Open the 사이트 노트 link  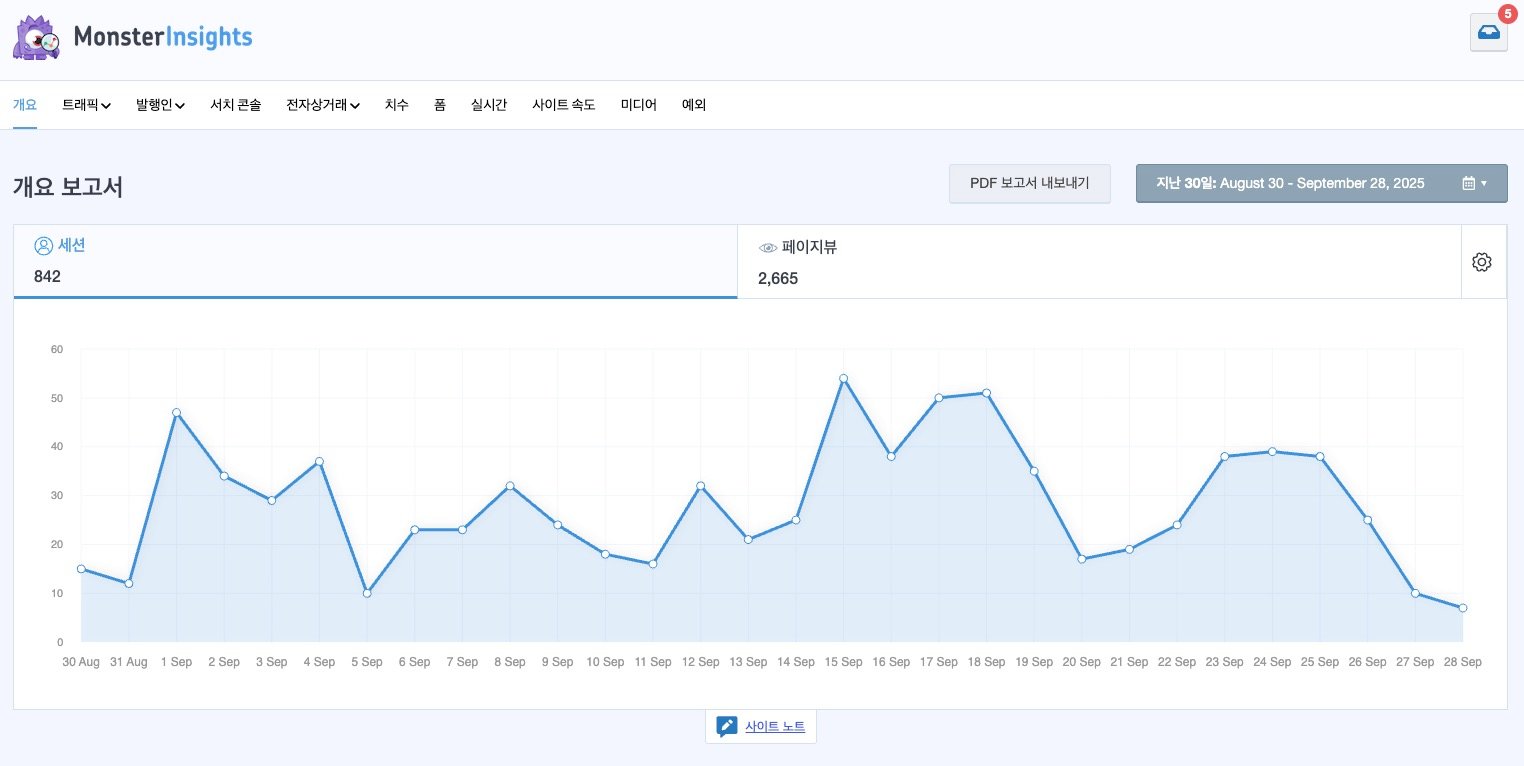tap(775, 727)
